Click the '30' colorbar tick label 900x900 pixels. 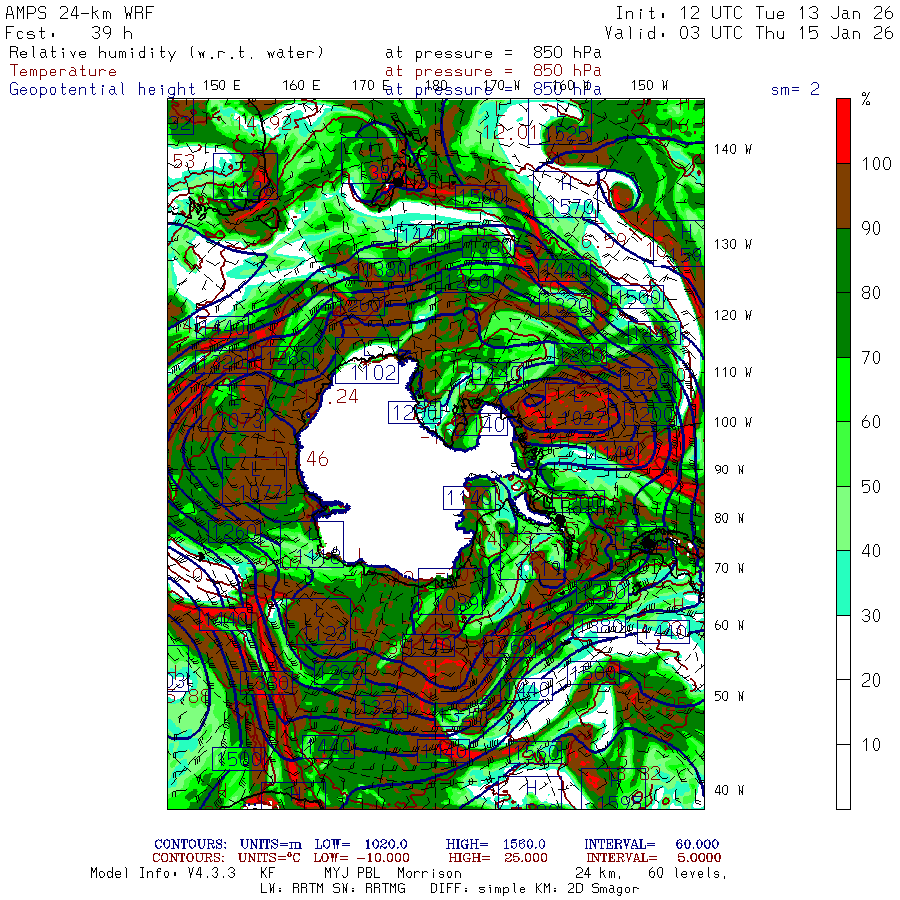click(x=871, y=616)
